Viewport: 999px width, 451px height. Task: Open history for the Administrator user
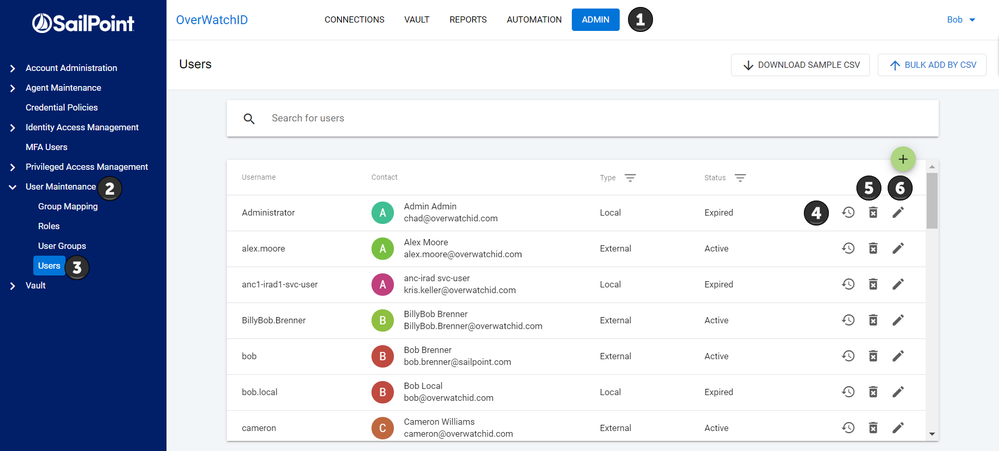pyautogui.click(x=848, y=213)
